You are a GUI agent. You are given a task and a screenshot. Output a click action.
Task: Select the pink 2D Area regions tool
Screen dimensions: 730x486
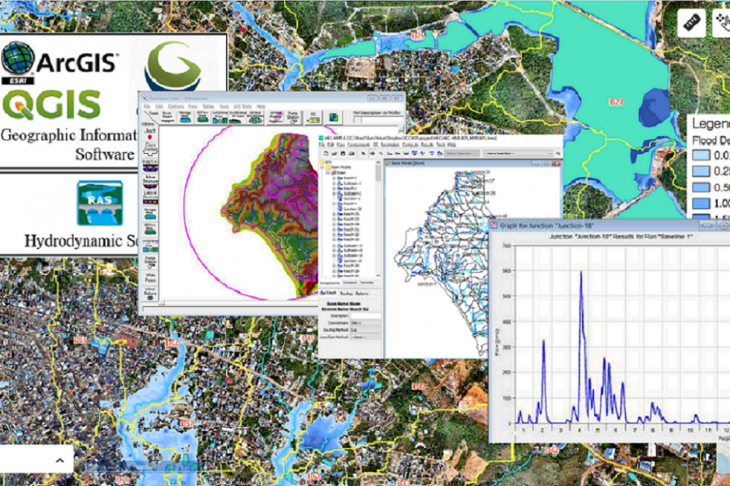275,117
